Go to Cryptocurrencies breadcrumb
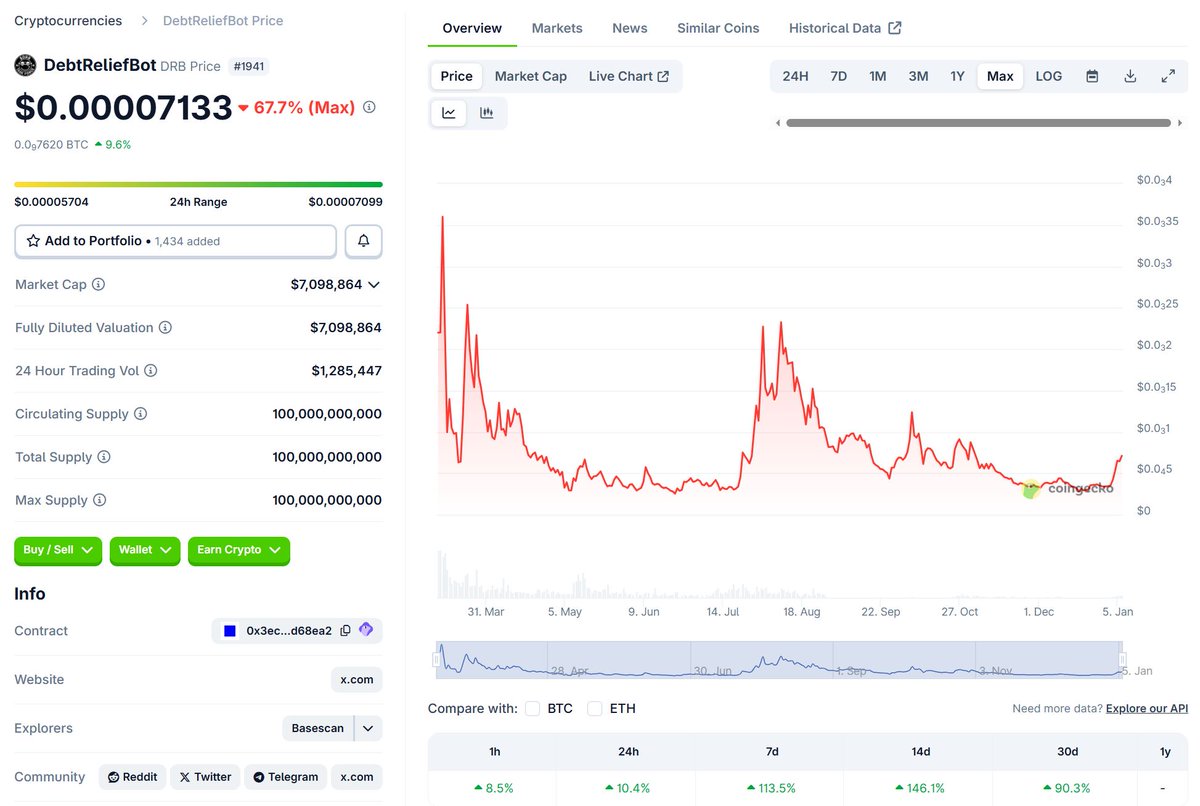Image resolution: width=1200 pixels, height=806 pixels. pos(68,21)
